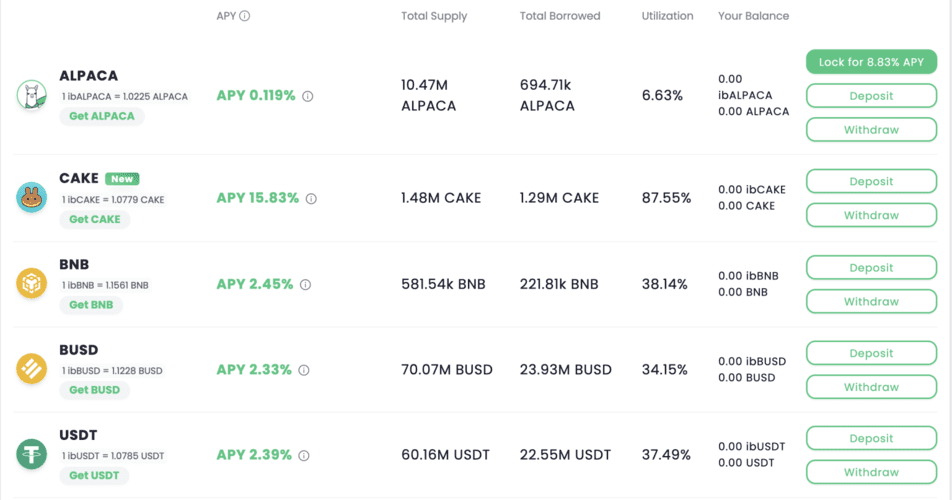Click the APY 2.45% value
The width and height of the screenshot is (952, 500).
click(x=254, y=285)
